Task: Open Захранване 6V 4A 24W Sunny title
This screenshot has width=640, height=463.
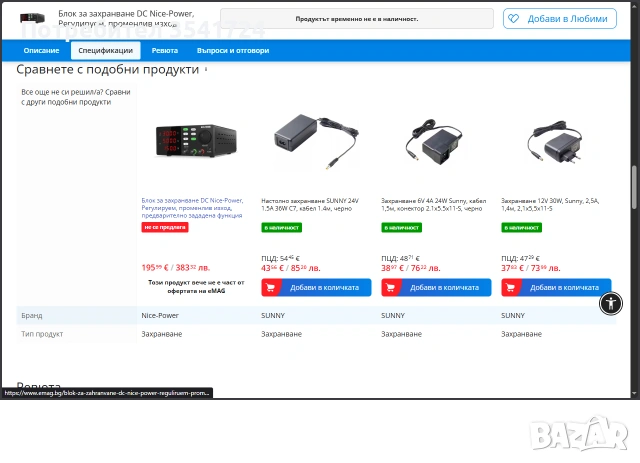Action: pyautogui.click(x=433, y=205)
